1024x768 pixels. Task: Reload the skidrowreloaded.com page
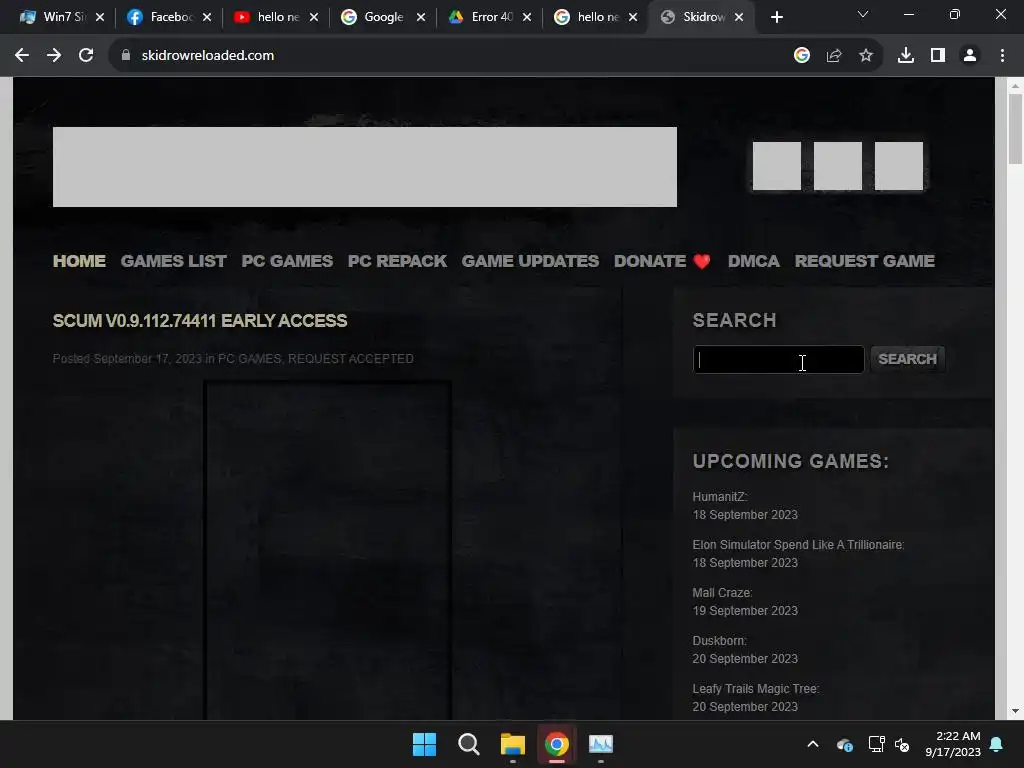point(86,56)
